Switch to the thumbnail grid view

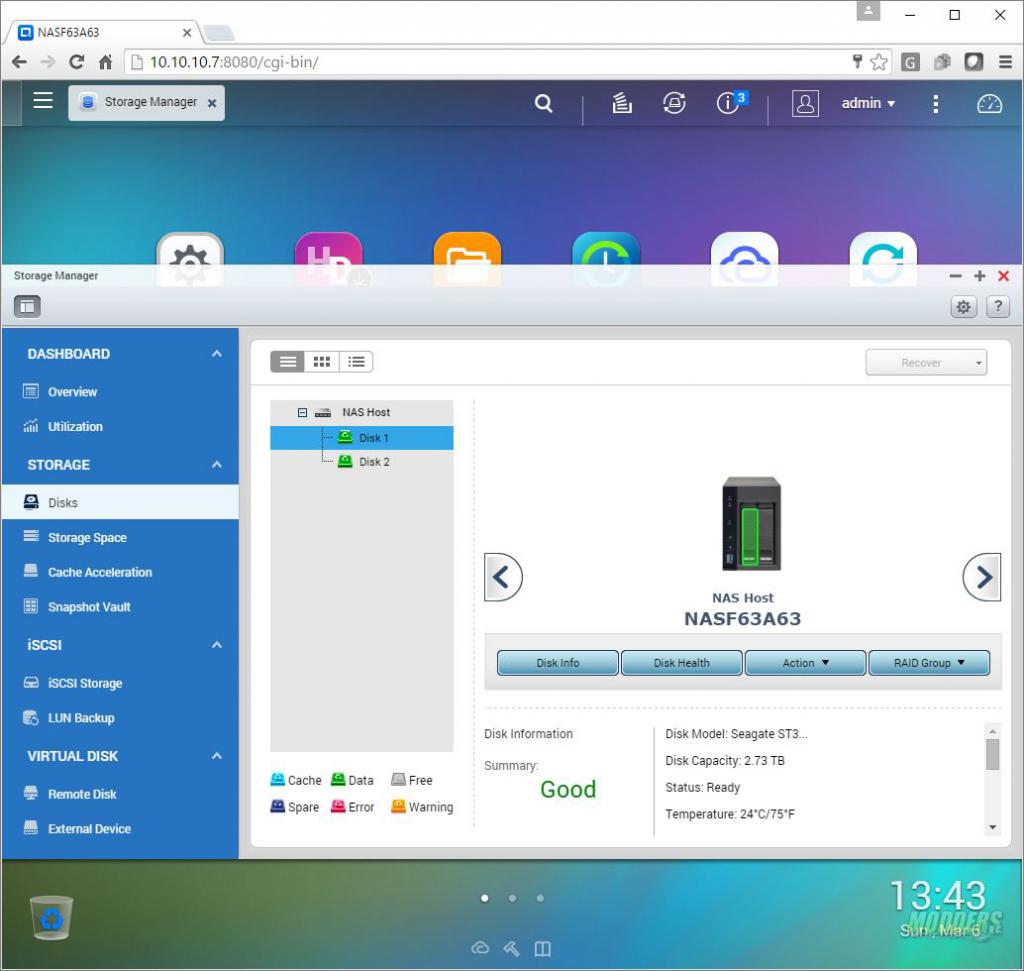coord(322,362)
